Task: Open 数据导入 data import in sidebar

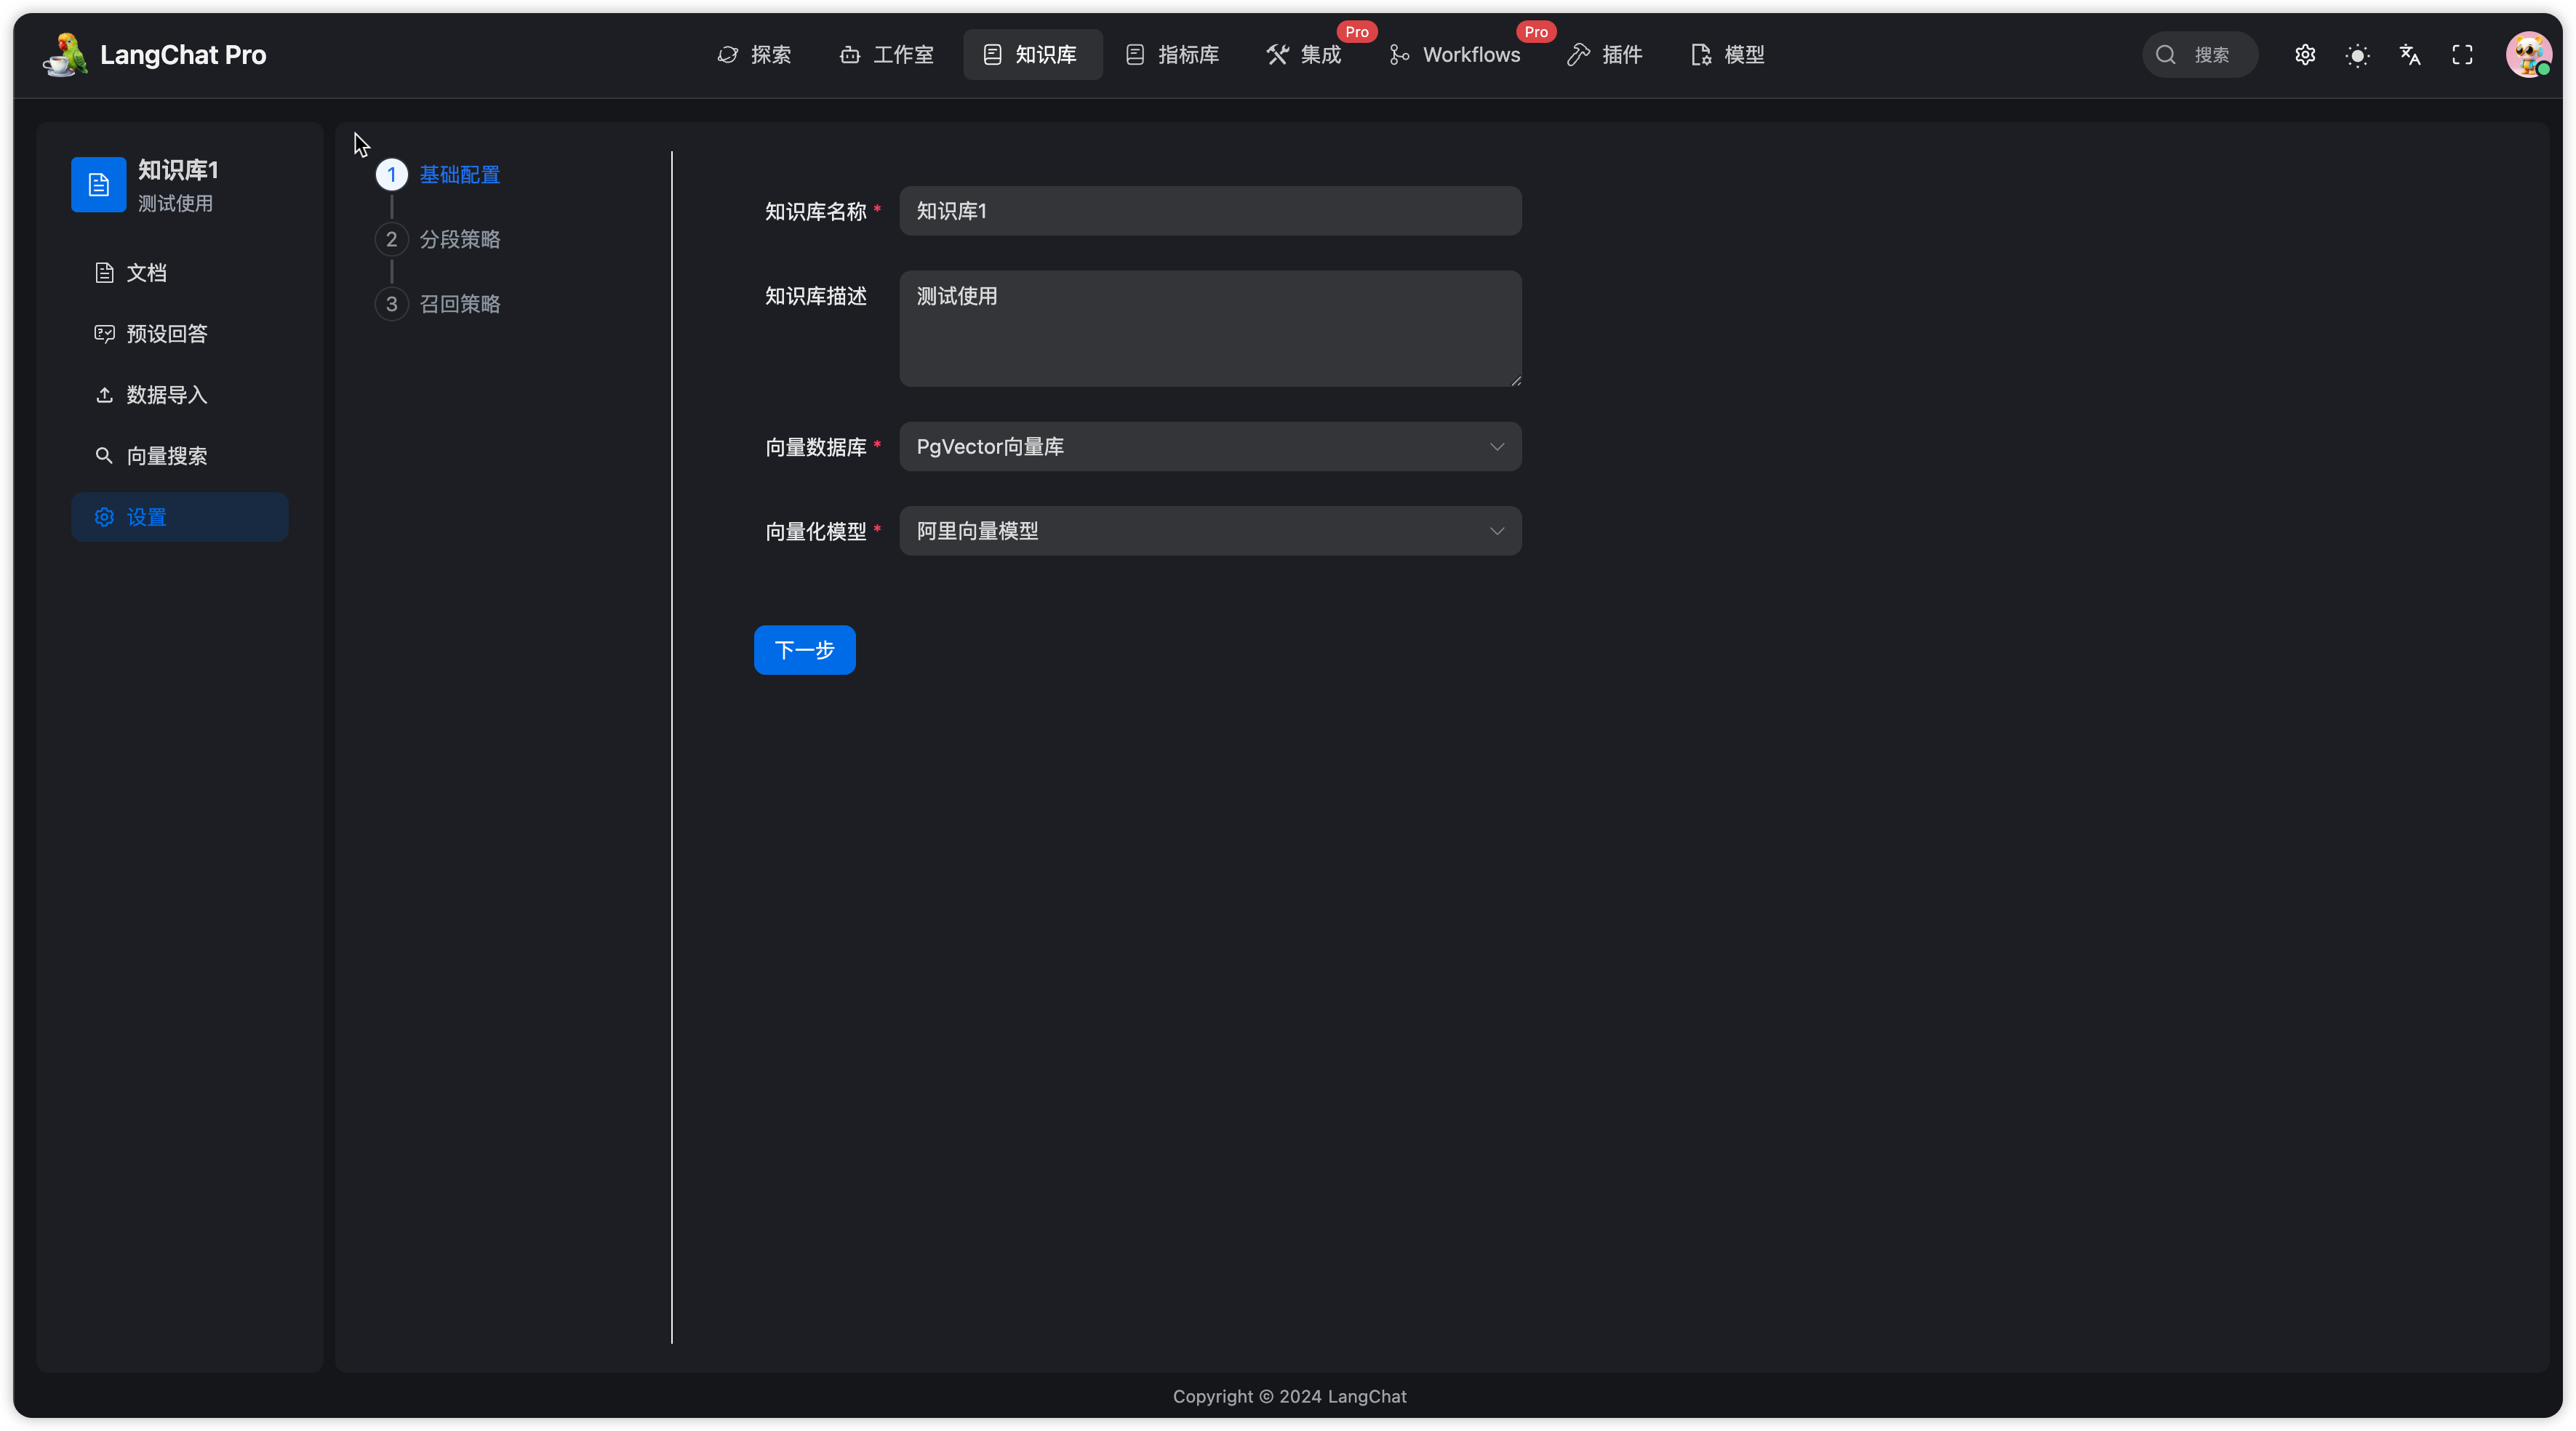Action: tap(180, 395)
